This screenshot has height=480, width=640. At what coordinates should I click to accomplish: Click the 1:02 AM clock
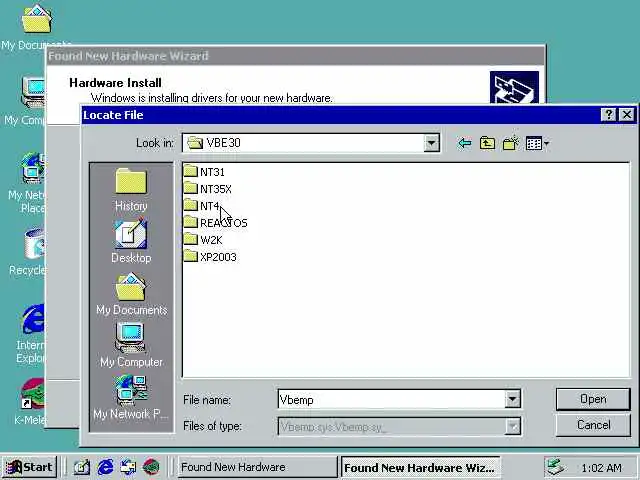click(602, 468)
